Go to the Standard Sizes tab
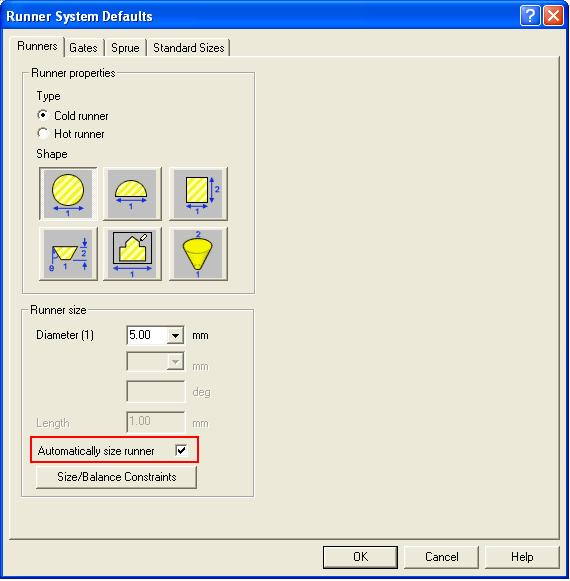Screen dimensions: 570x581 189,48
